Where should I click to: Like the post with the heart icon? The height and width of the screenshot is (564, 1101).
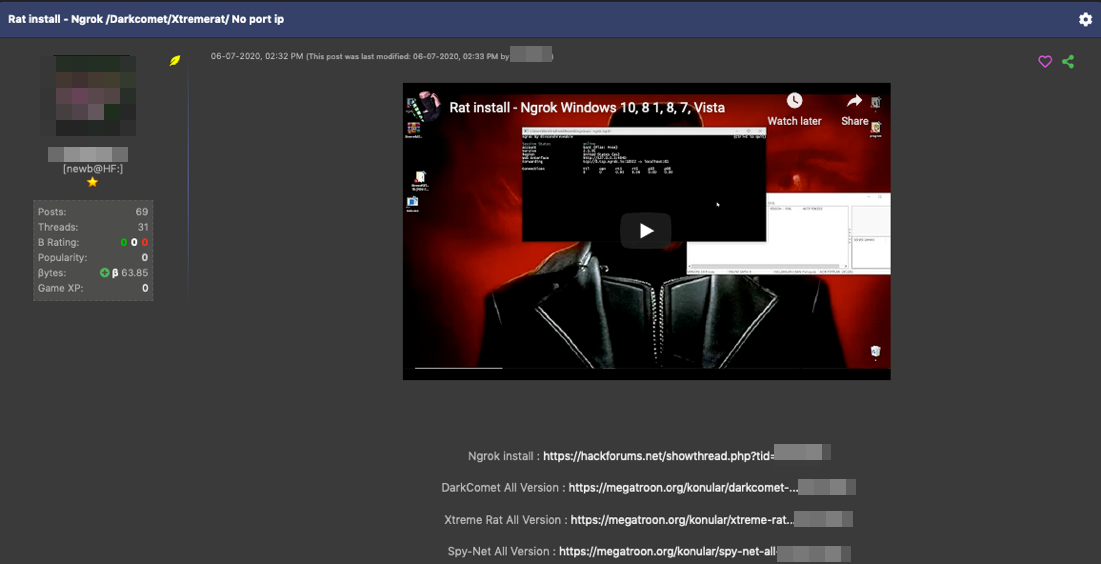[x=1045, y=62]
